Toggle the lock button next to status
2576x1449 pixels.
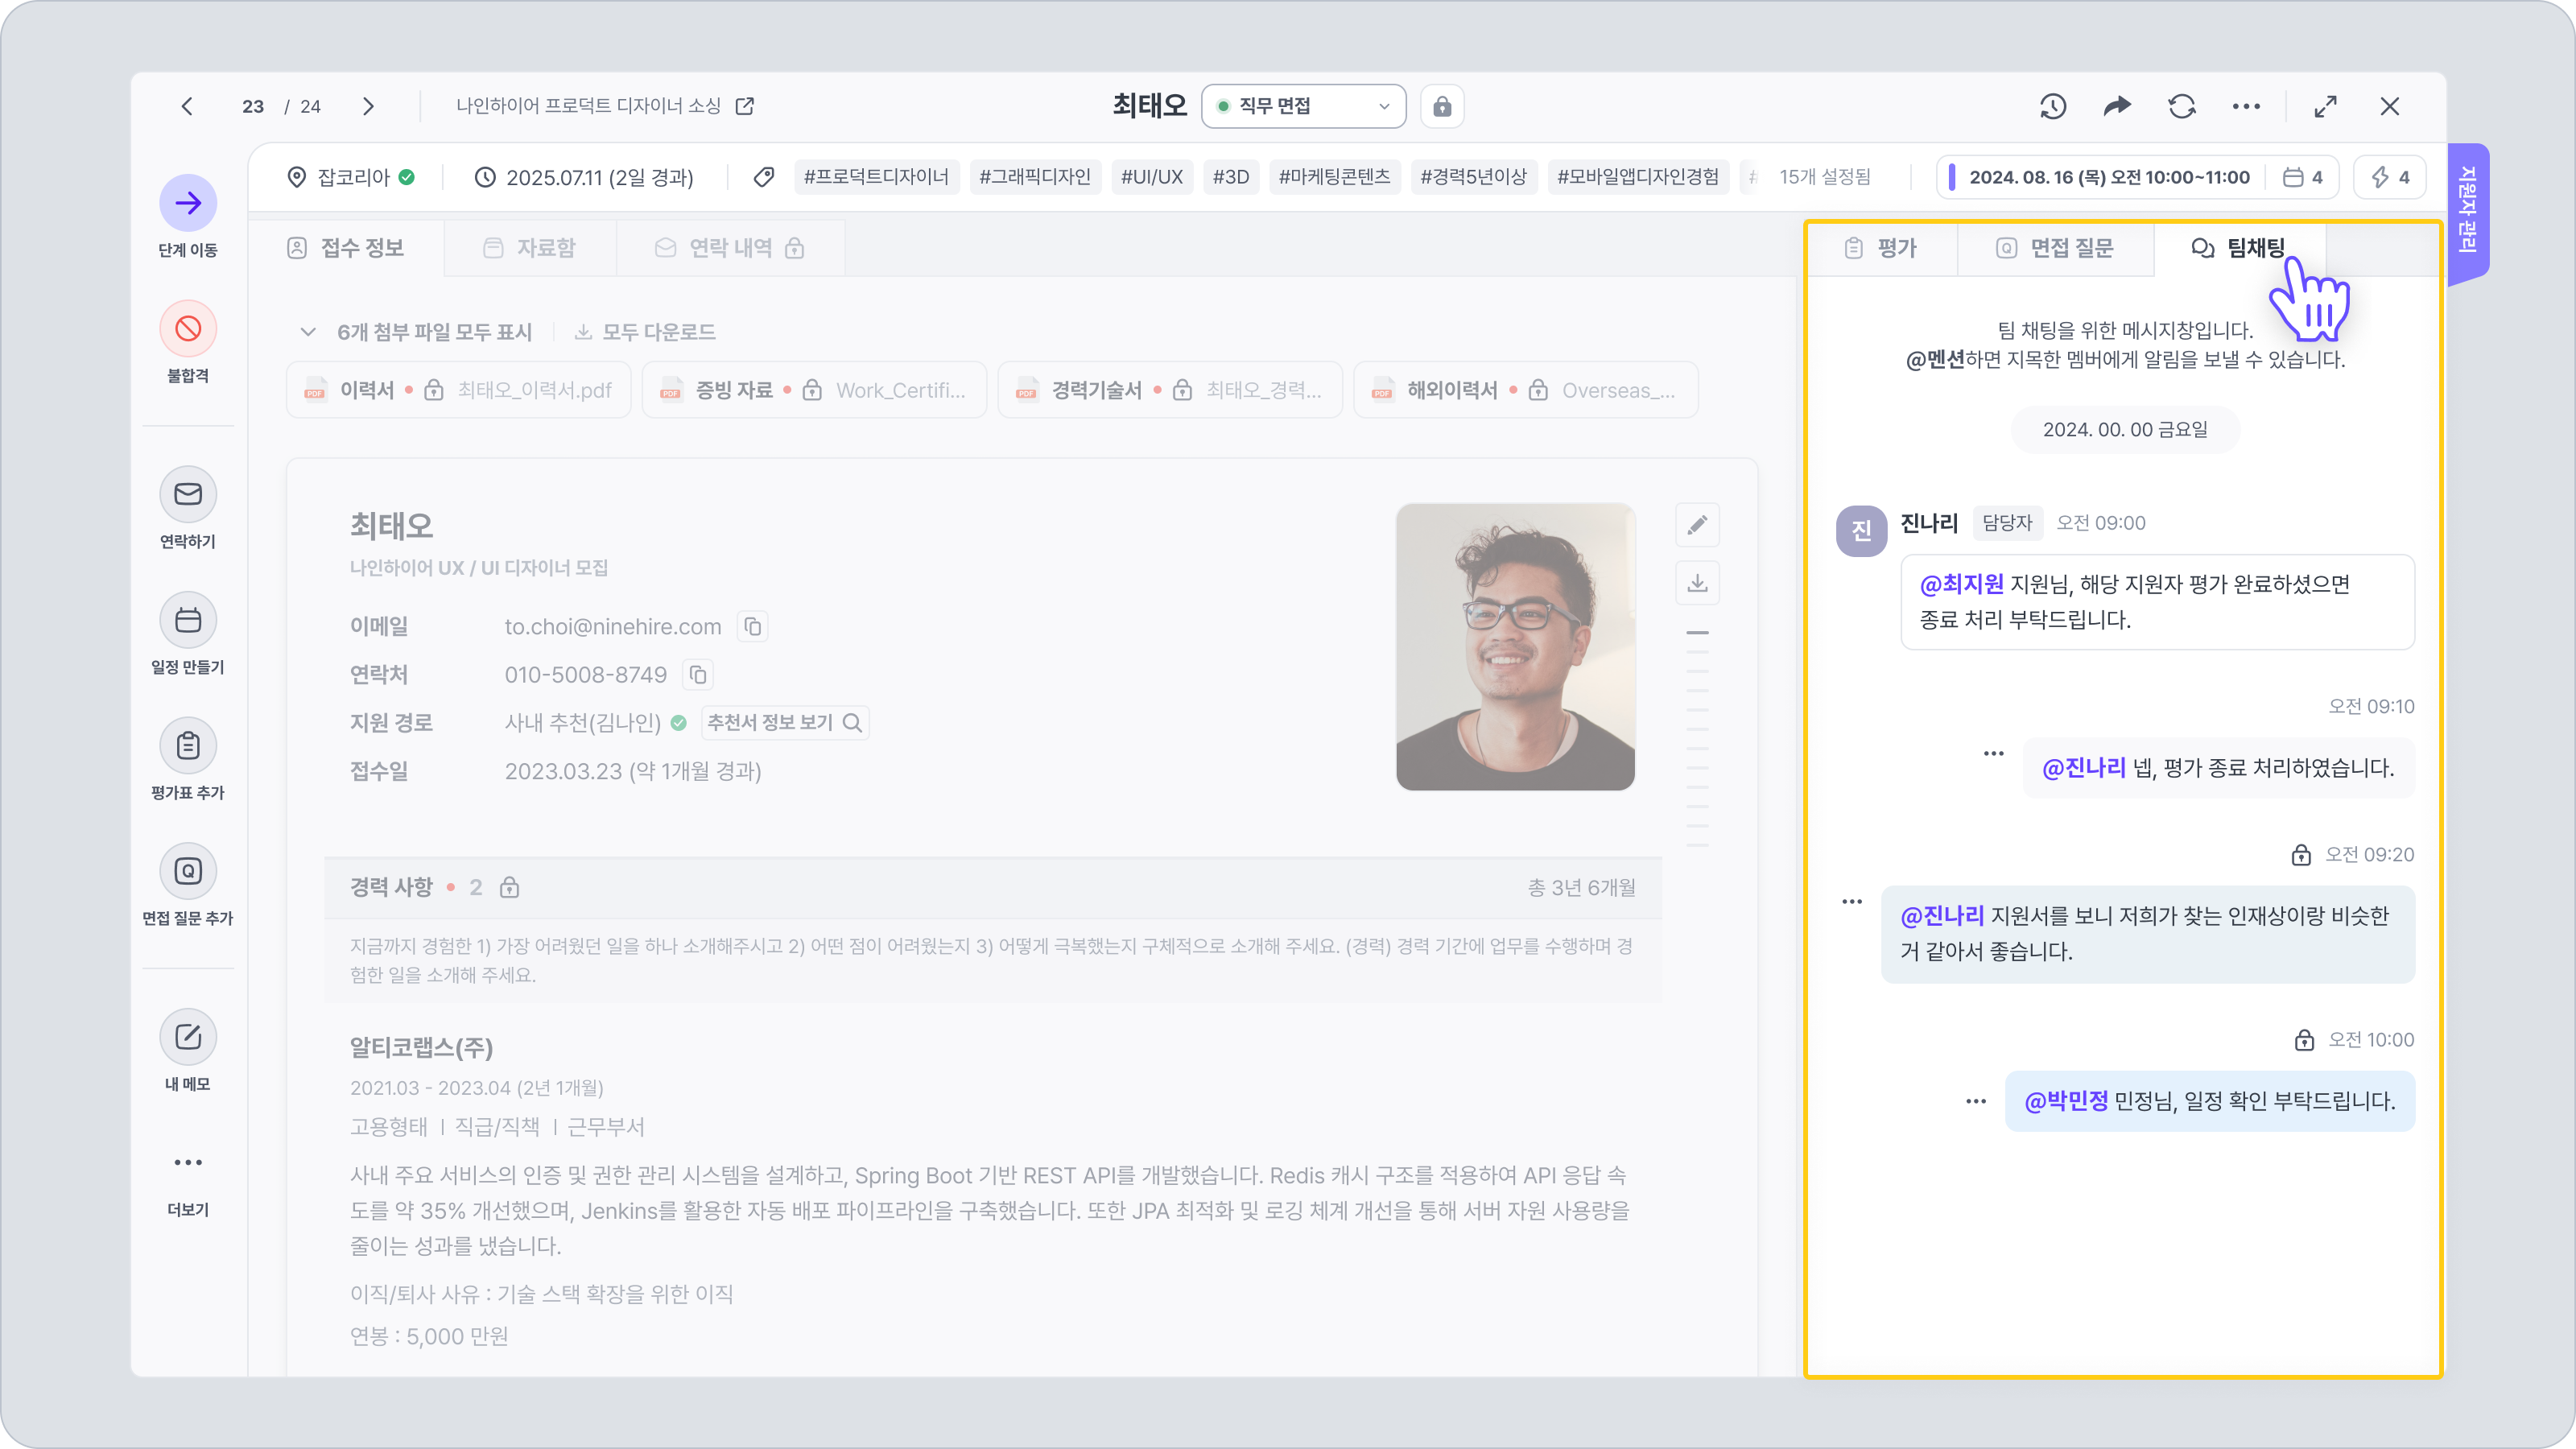1442,106
